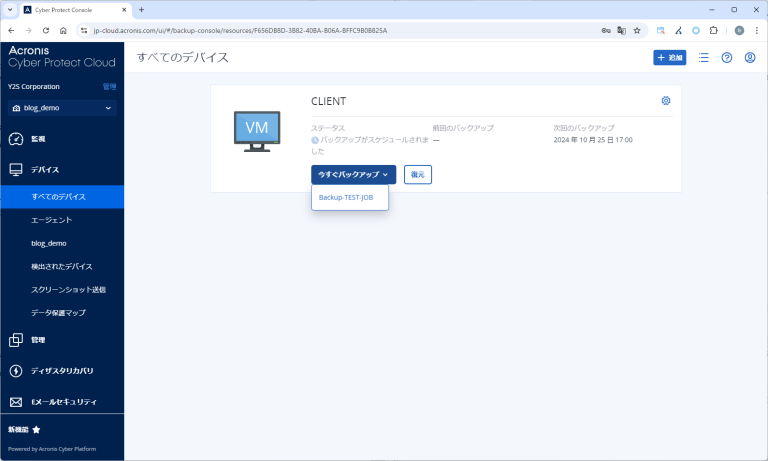Click the 監視 monitoring gauge icon

(16, 139)
